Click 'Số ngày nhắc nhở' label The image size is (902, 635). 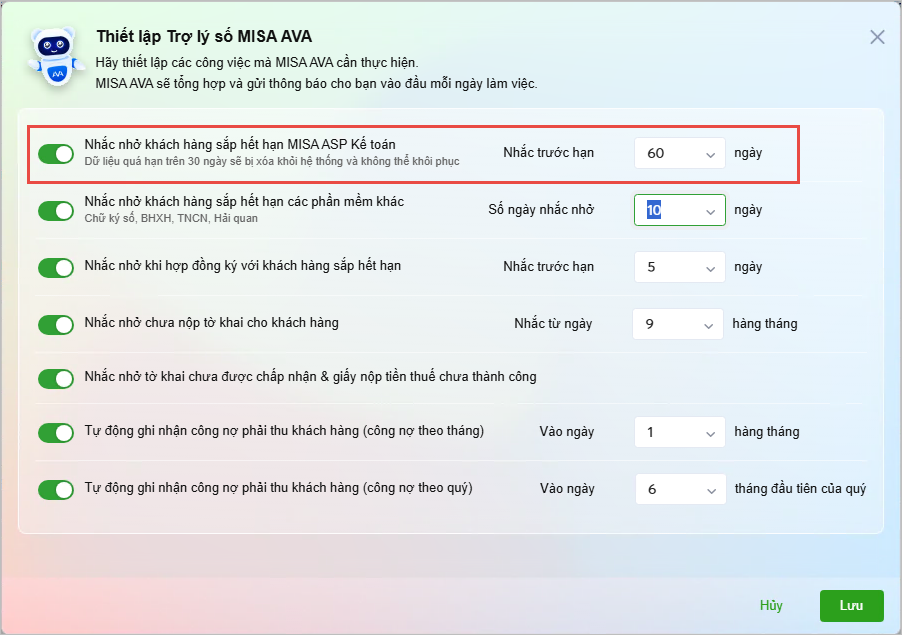pyautogui.click(x=541, y=210)
